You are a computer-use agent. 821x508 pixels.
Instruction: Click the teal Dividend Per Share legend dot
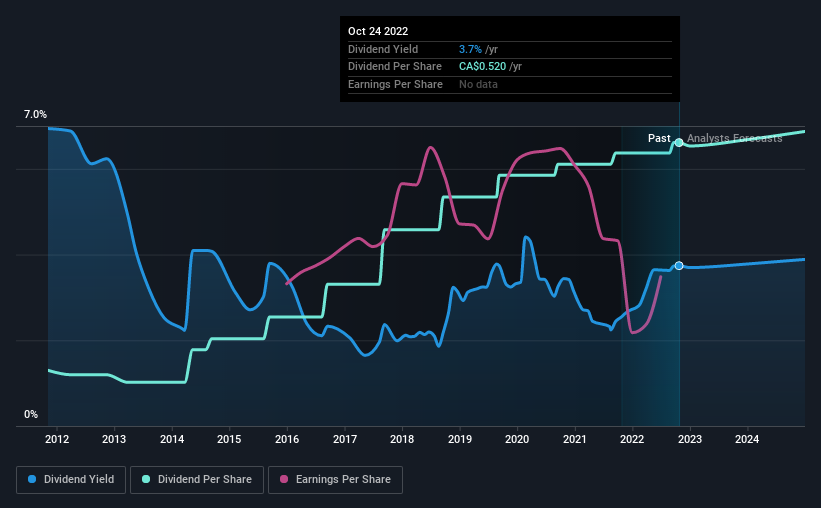coord(146,479)
